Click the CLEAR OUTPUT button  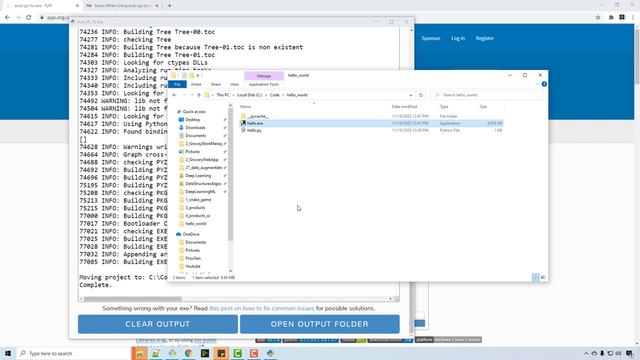point(158,324)
